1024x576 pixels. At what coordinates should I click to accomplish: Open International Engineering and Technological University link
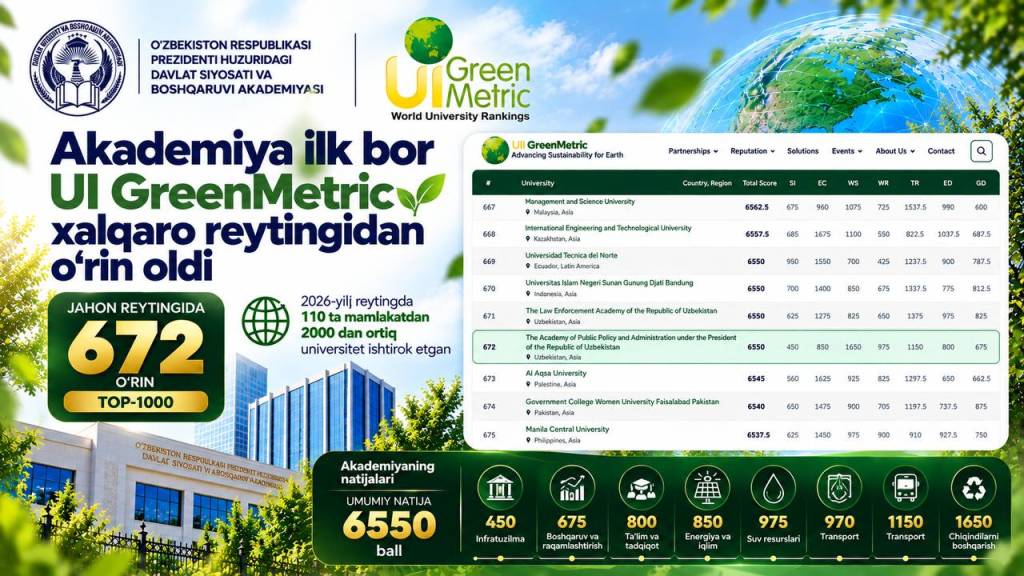pos(608,228)
